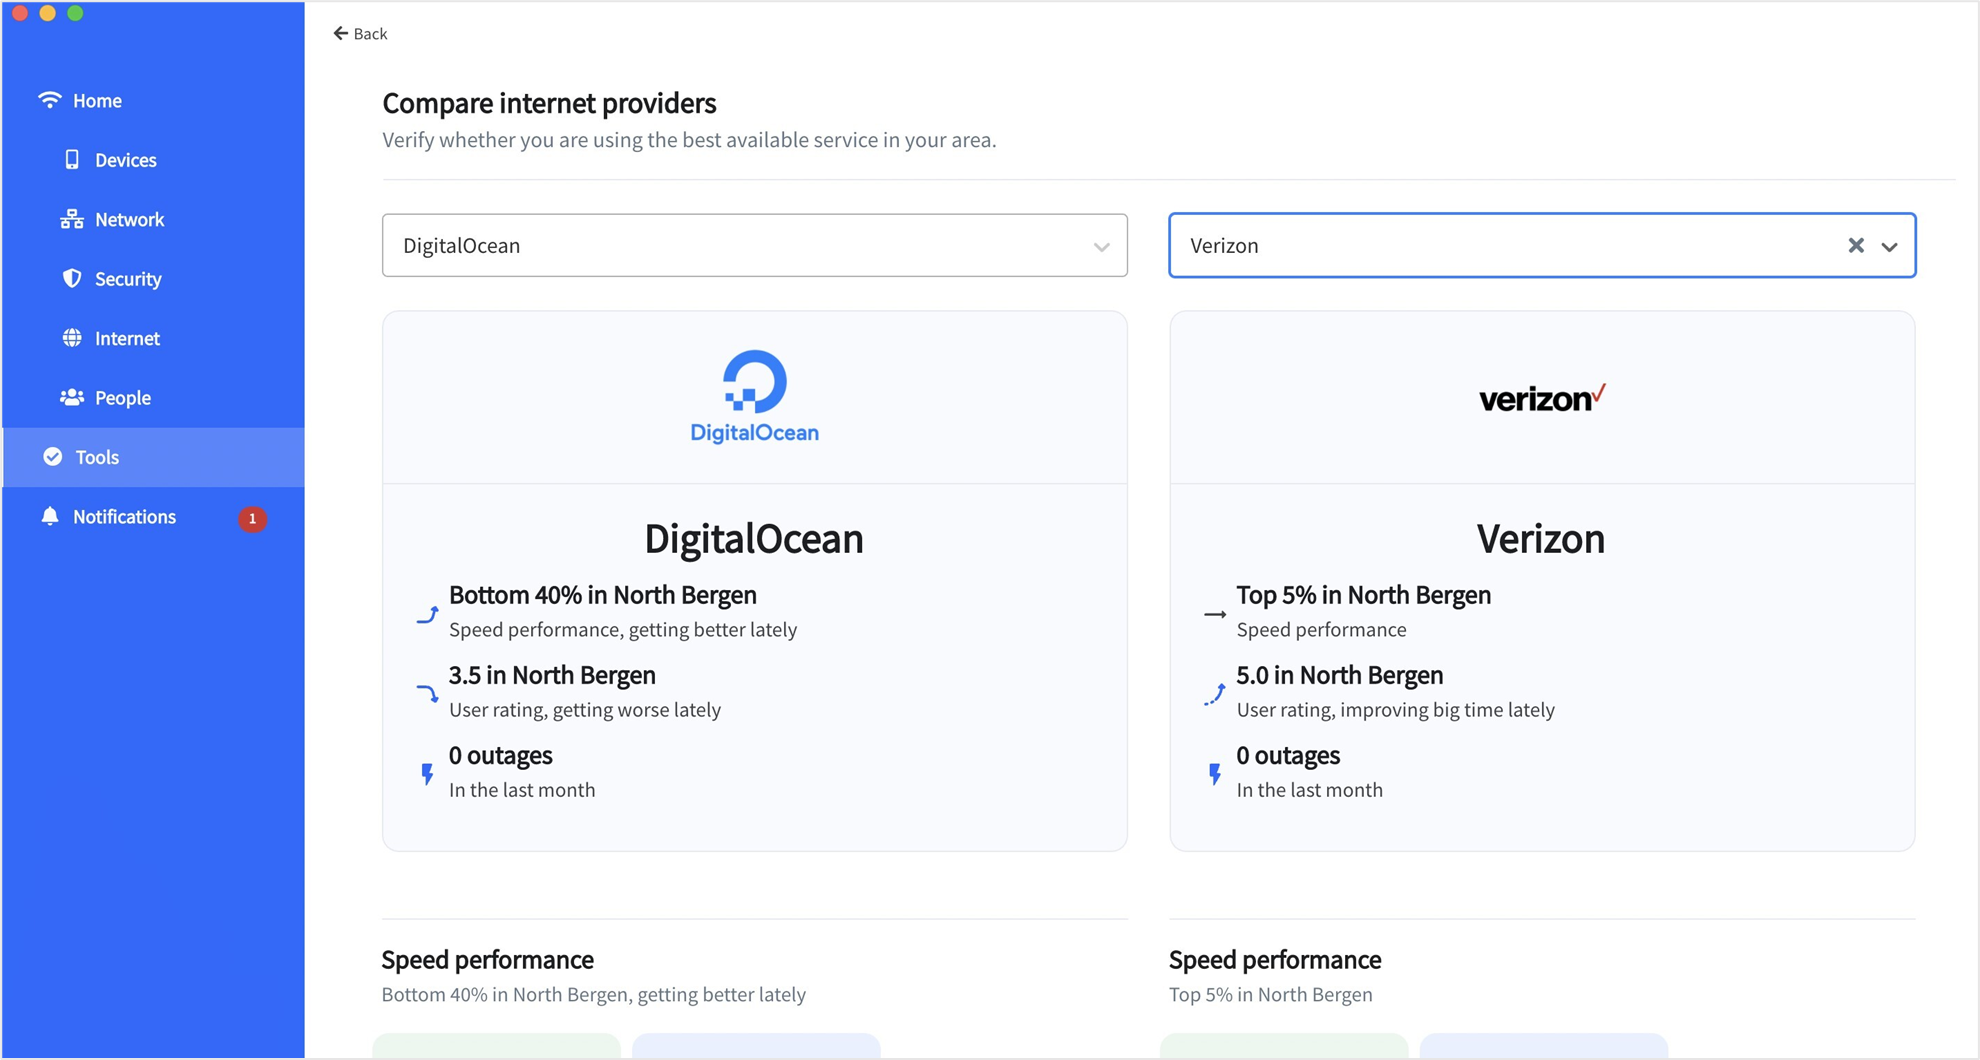Image resolution: width=1980 pixels, height=1060 pixels.
Task: Open the Tools menu item
Action: click(154, 457)
